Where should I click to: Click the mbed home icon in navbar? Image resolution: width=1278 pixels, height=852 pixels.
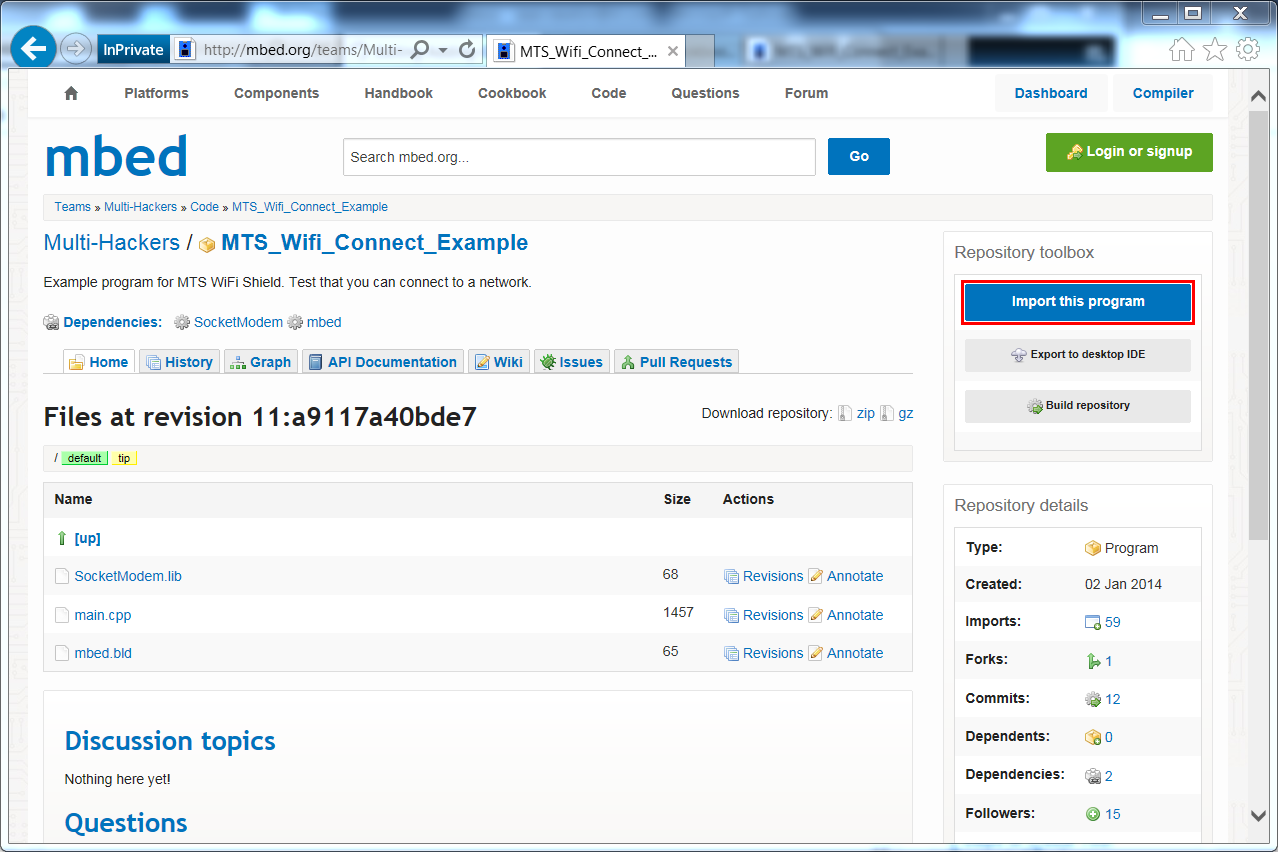[x=71, y=93]
